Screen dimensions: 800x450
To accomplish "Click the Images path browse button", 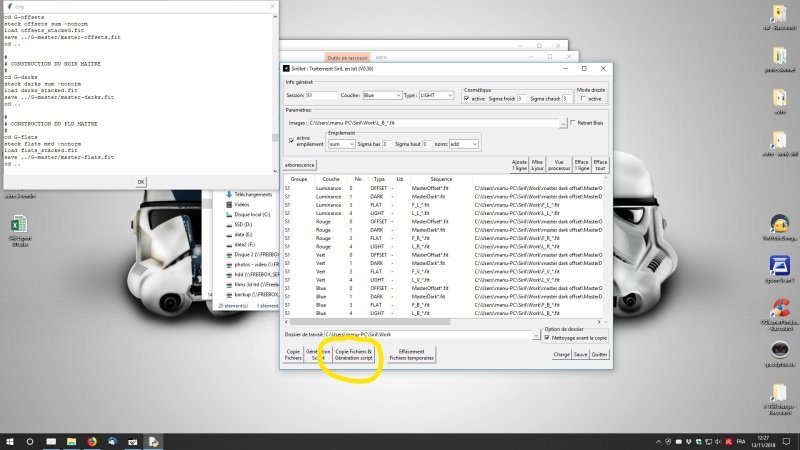I will (x=563, y=123).
